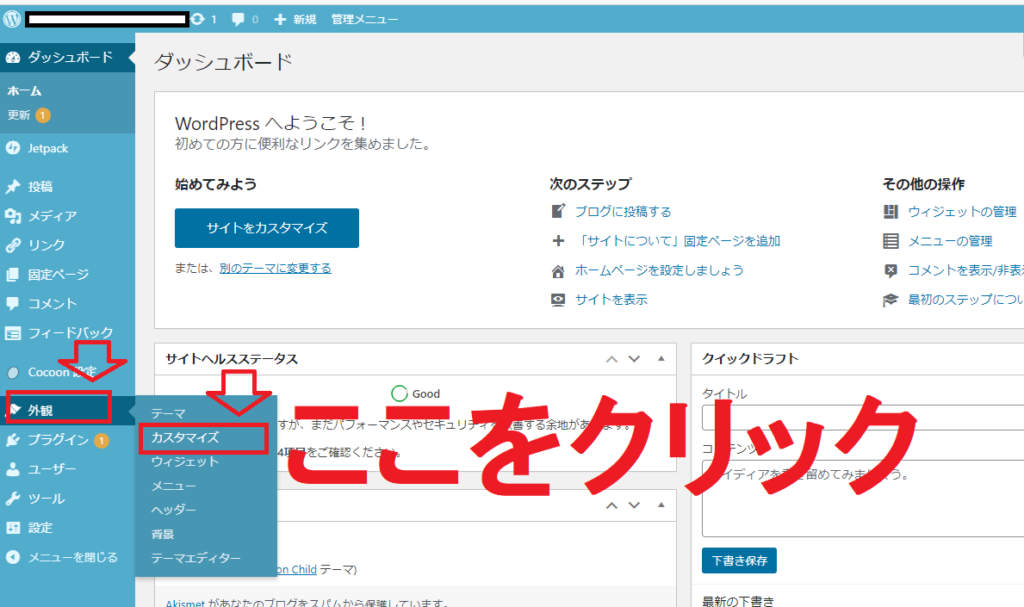Click the ユーザー person icon
Image resolution: width=1024 pixels, height=607 pixels.
tap(12, 469)
